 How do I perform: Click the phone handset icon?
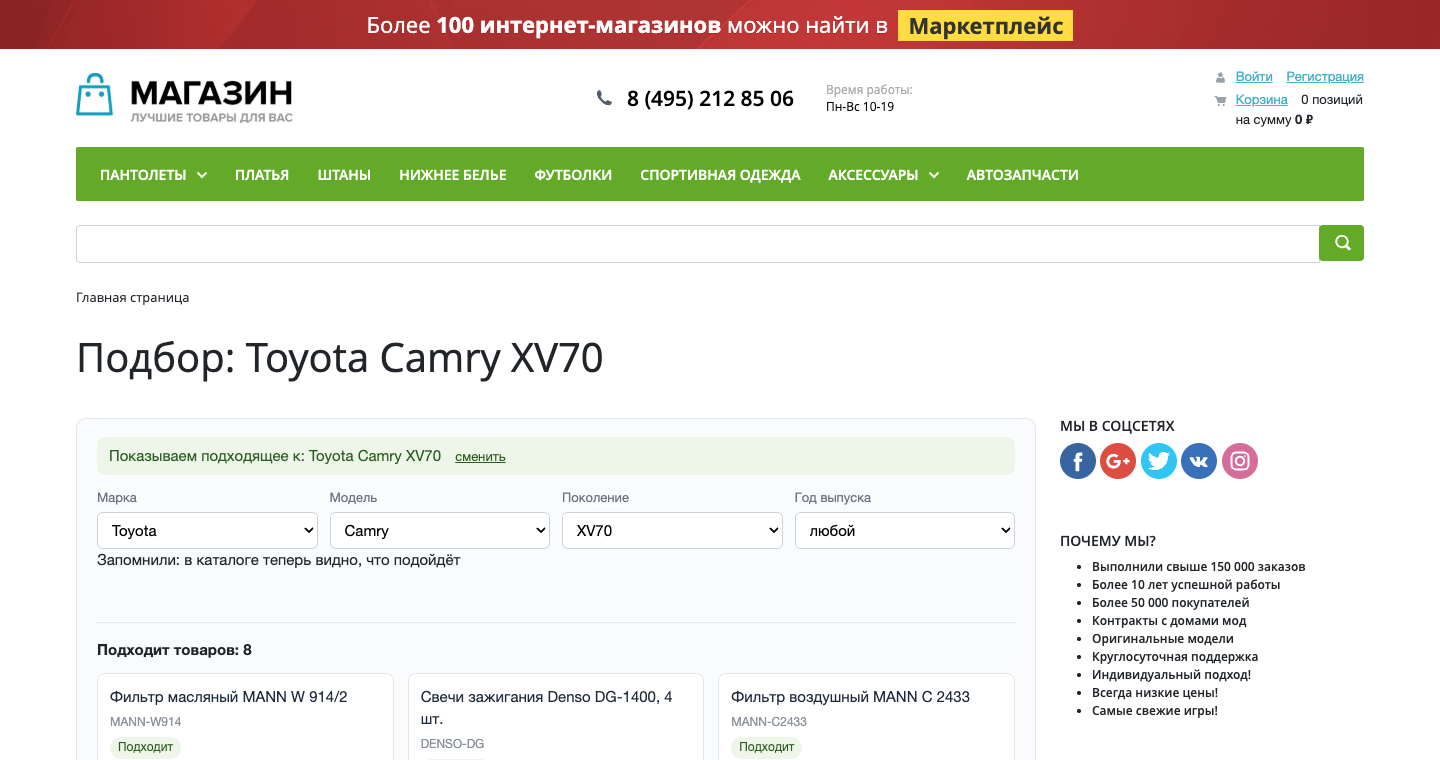point(604,98)
